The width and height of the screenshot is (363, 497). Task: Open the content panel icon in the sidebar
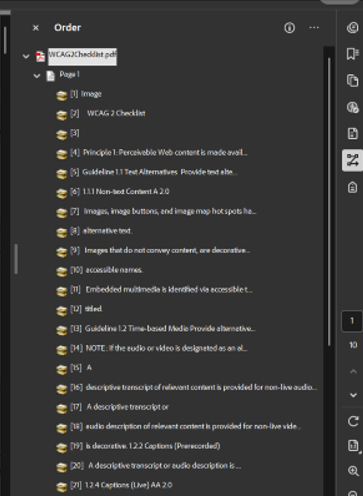click(x=353, y=134)
